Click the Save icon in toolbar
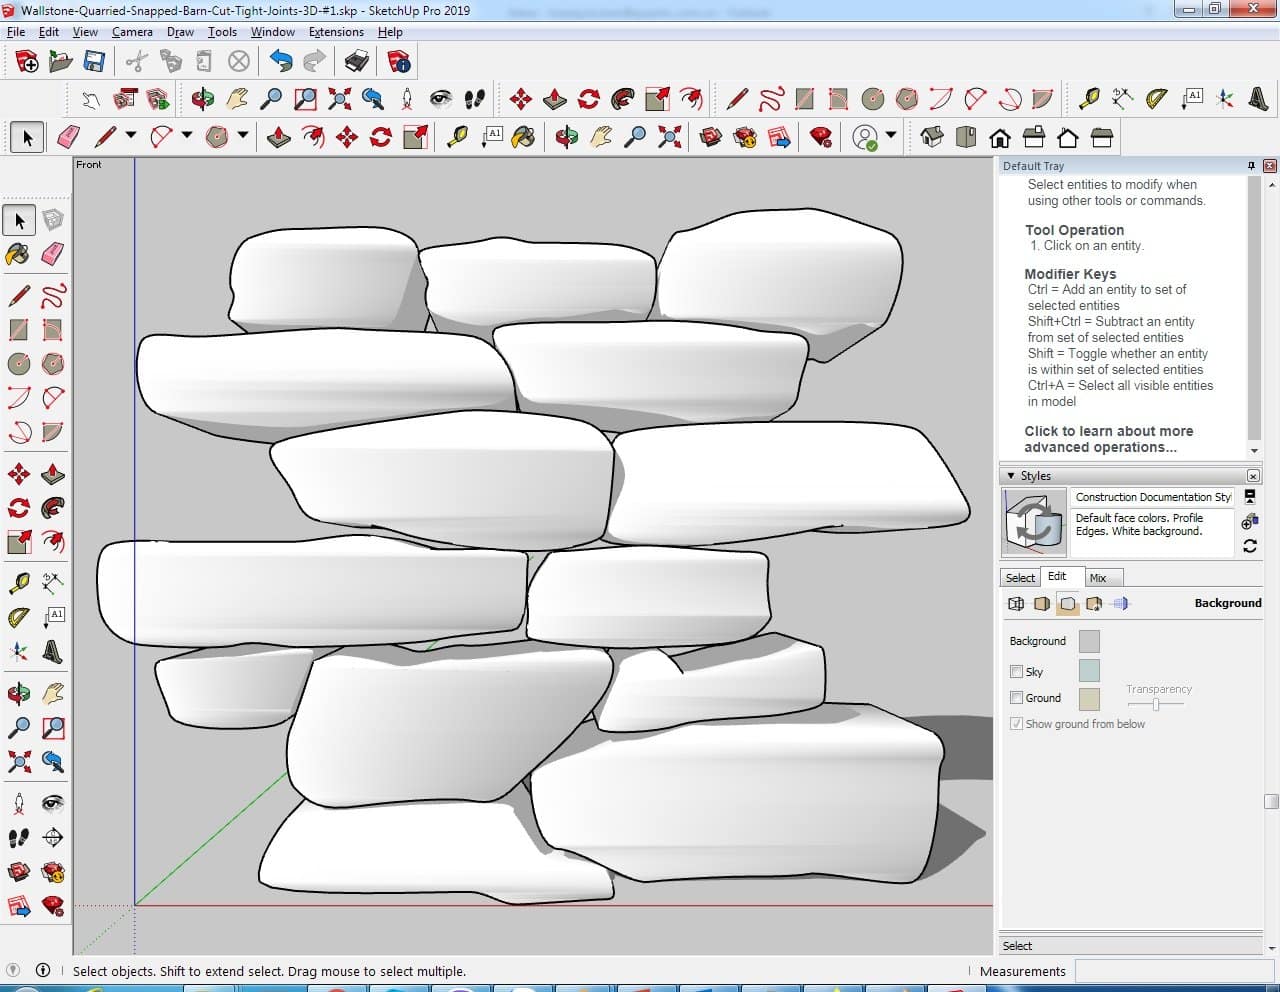Screen dimensions: 1280x992 coord(94,62)
